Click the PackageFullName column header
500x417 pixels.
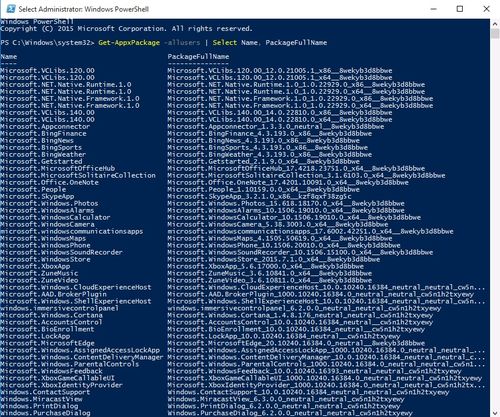coord(198,57)
